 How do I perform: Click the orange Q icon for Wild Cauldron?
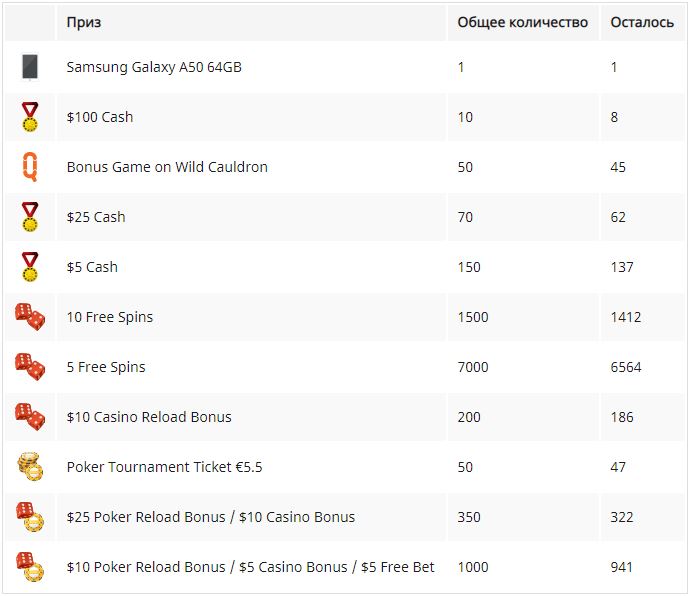point(30,167)
